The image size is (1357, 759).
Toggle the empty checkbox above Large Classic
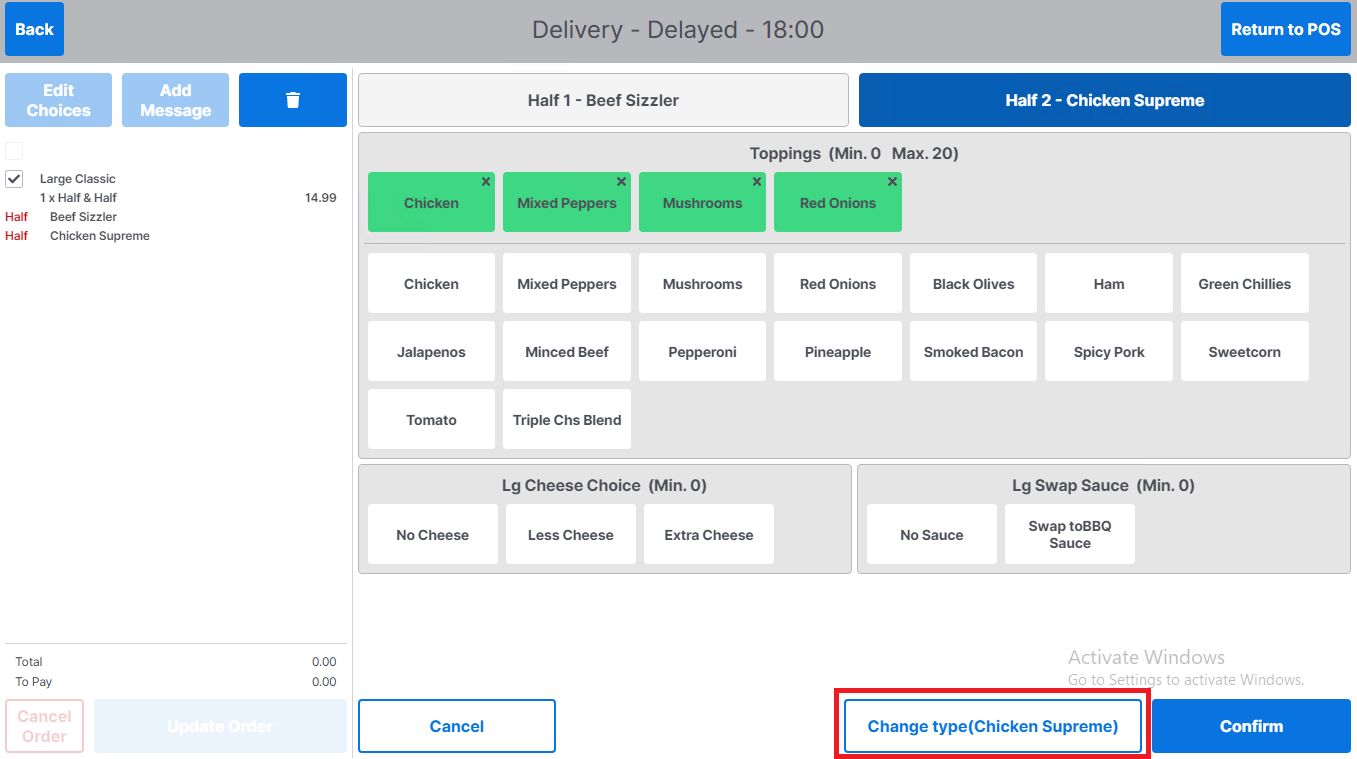[x=14, y=151]
